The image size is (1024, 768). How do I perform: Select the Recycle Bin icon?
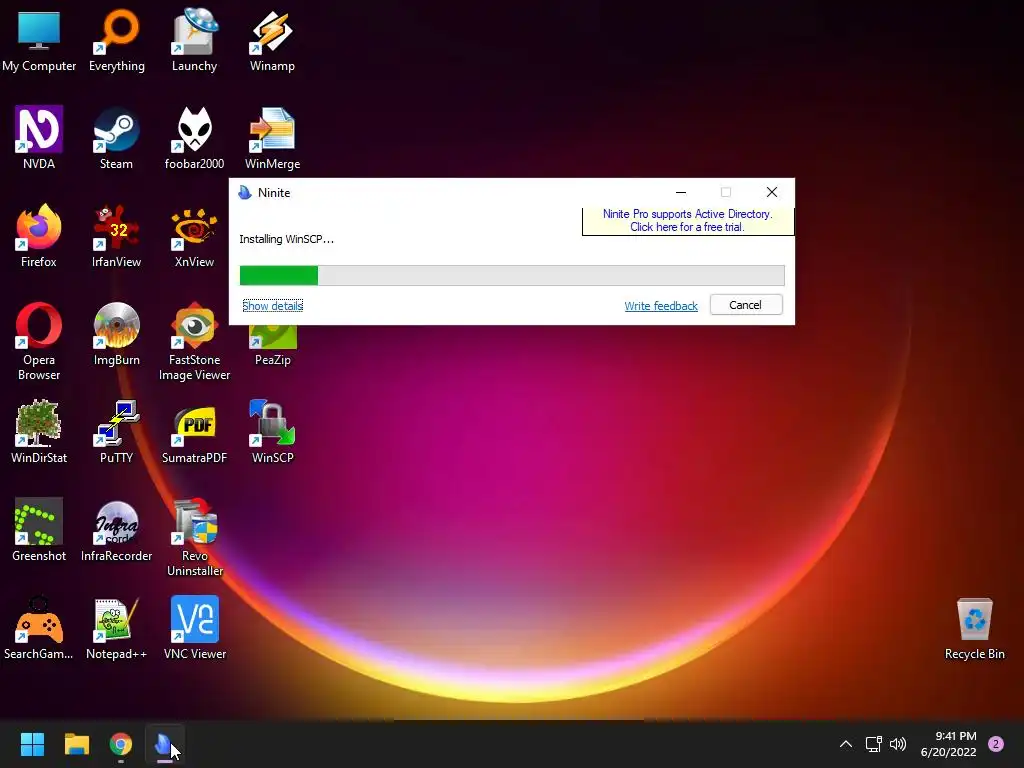974,628
